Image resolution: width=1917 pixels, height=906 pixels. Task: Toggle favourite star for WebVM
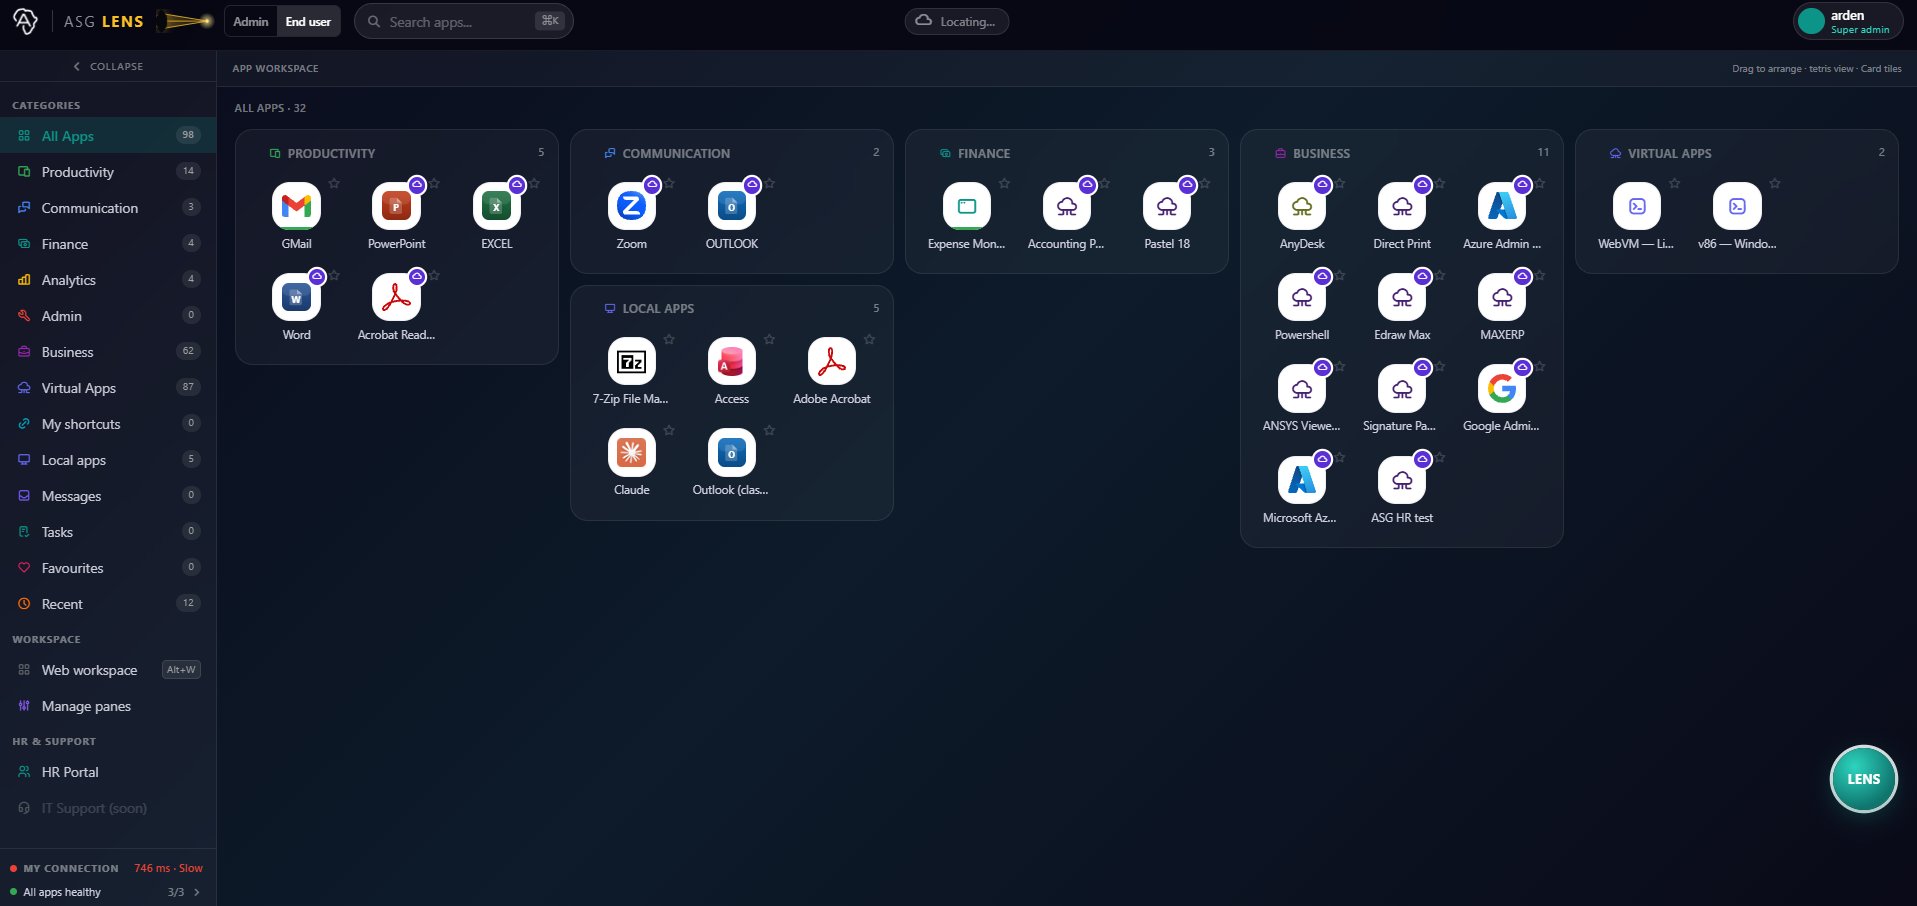click(x=1674, y=183)
